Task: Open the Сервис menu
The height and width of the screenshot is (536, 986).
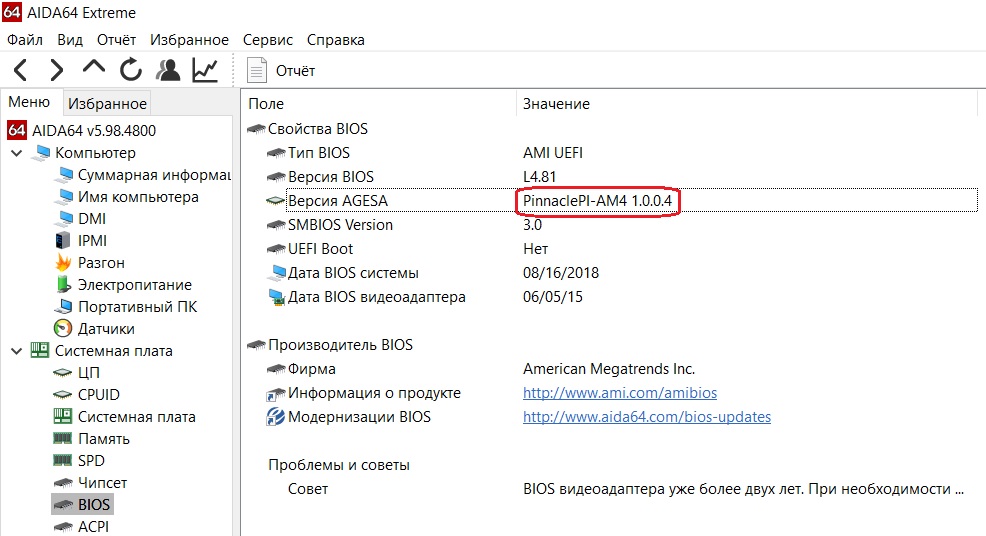Action: tap(267, 40)
